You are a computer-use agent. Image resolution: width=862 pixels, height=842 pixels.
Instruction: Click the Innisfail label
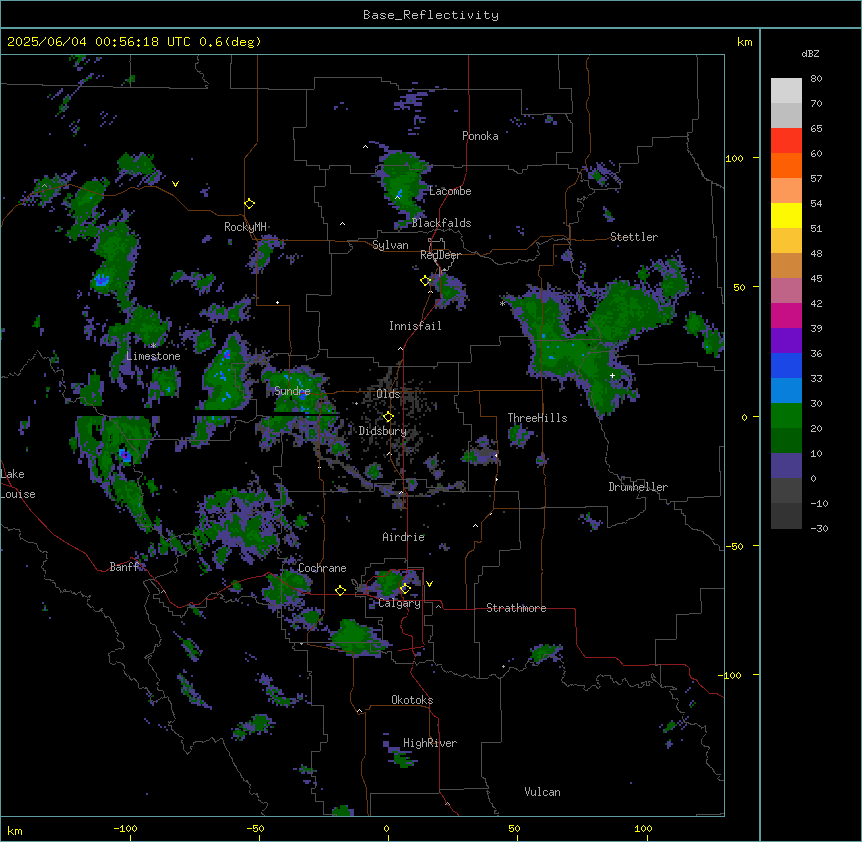point(415,326)
